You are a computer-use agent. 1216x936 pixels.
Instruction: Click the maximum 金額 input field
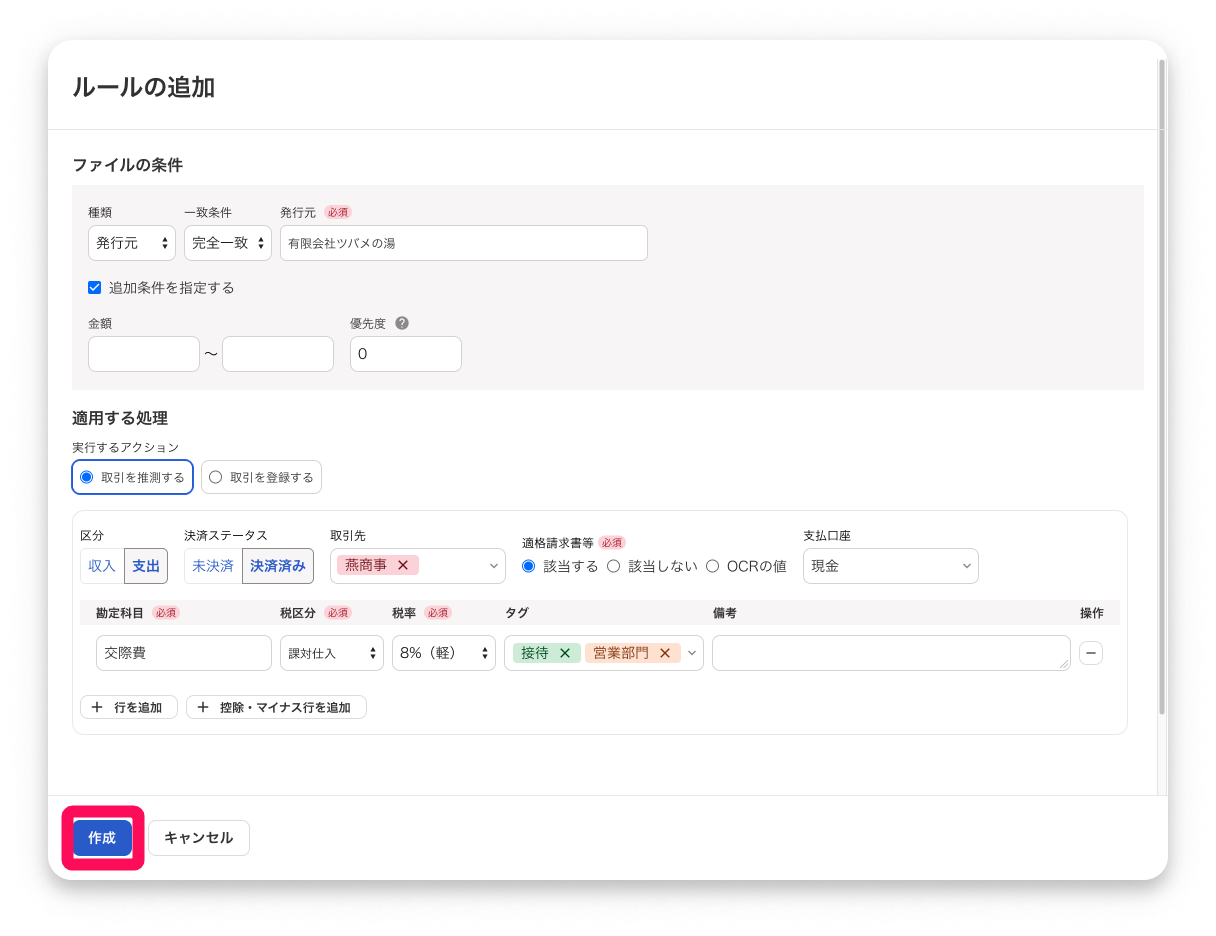[x=278, y=354]
